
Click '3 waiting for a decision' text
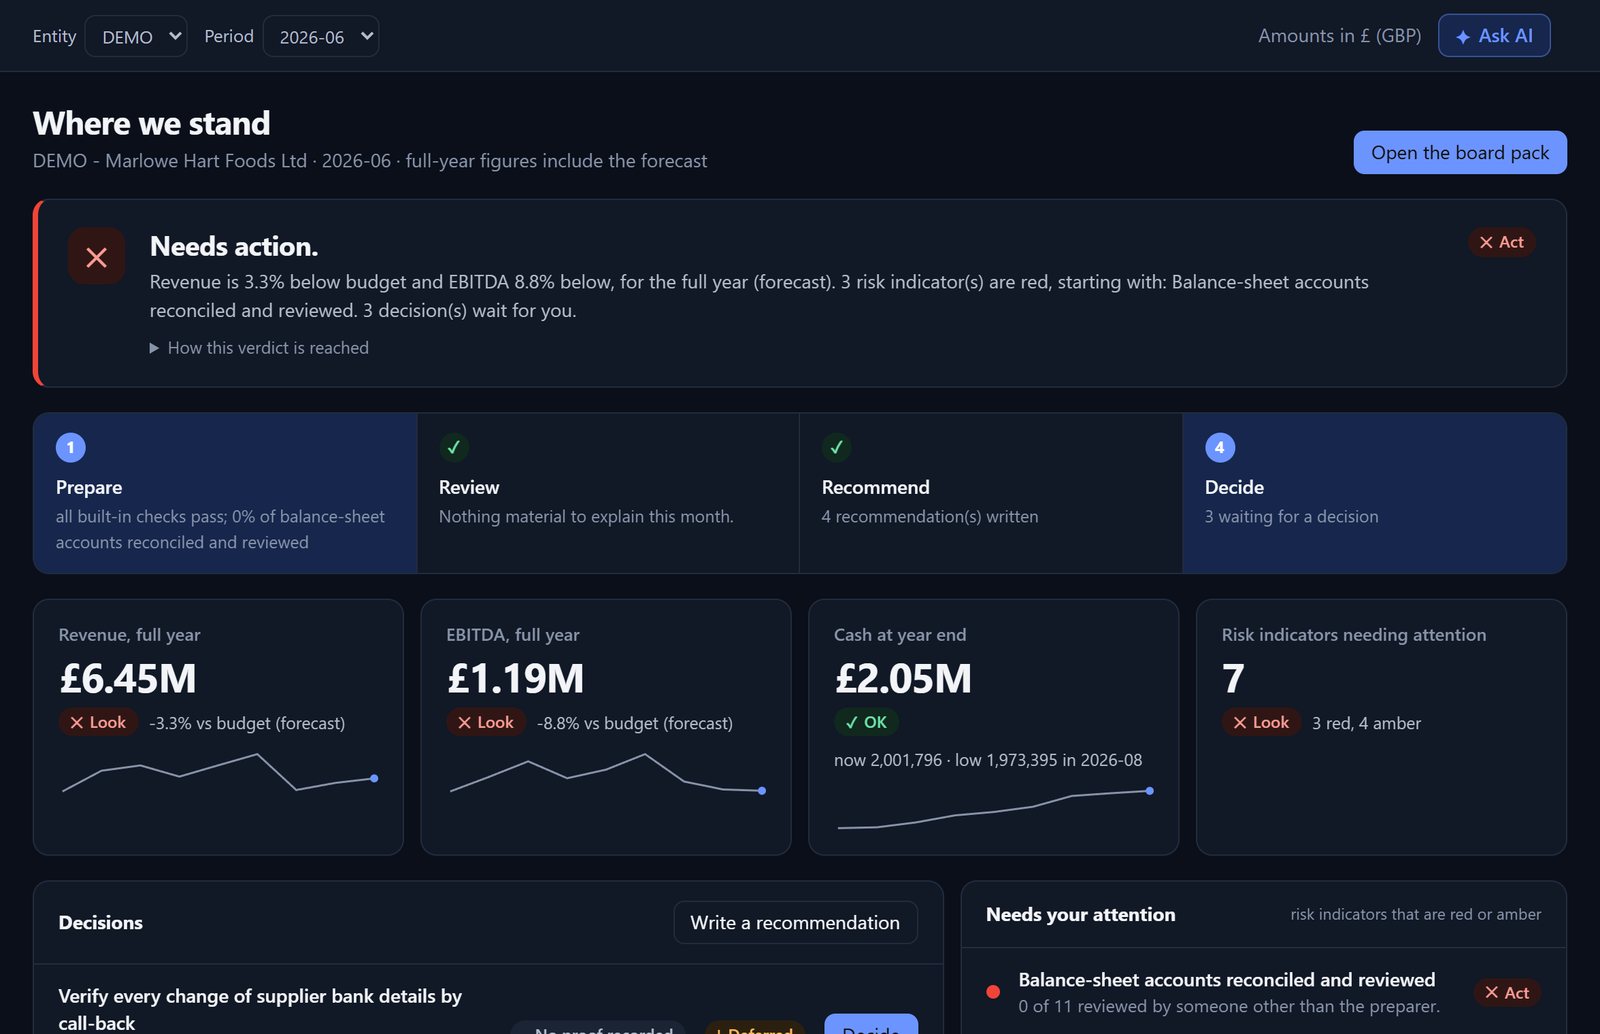(x=1291, y=517)
